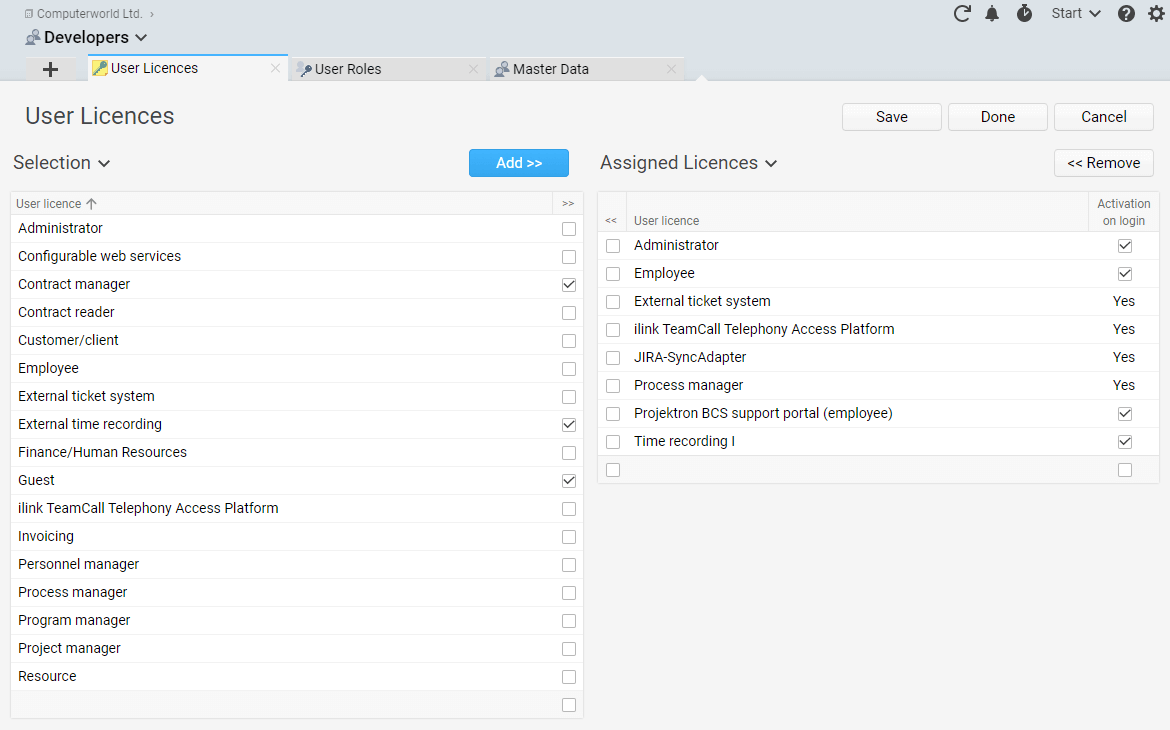Viewport: 1170px width, 730px height.
Task: Switch to the Master Data tab
Action: pyautogui.click(x=550, y=69)
